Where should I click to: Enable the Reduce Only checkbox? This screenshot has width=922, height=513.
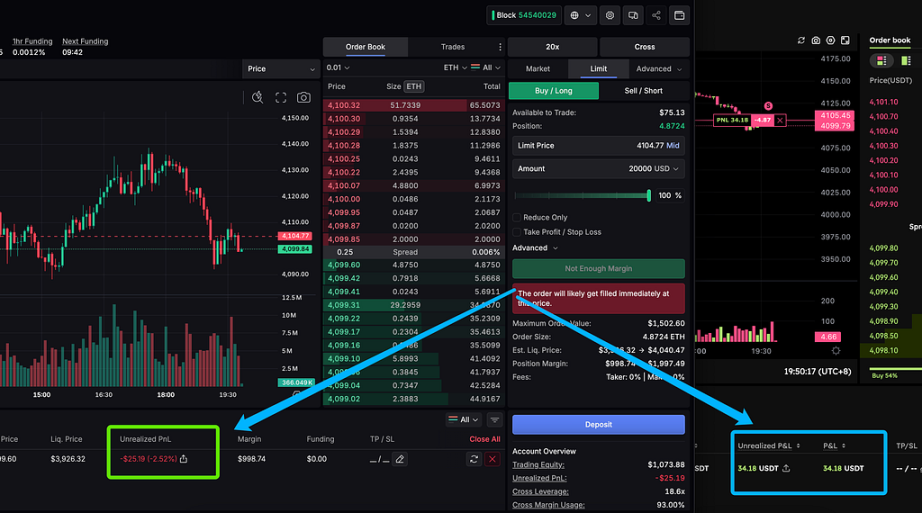tap(517, 217)
